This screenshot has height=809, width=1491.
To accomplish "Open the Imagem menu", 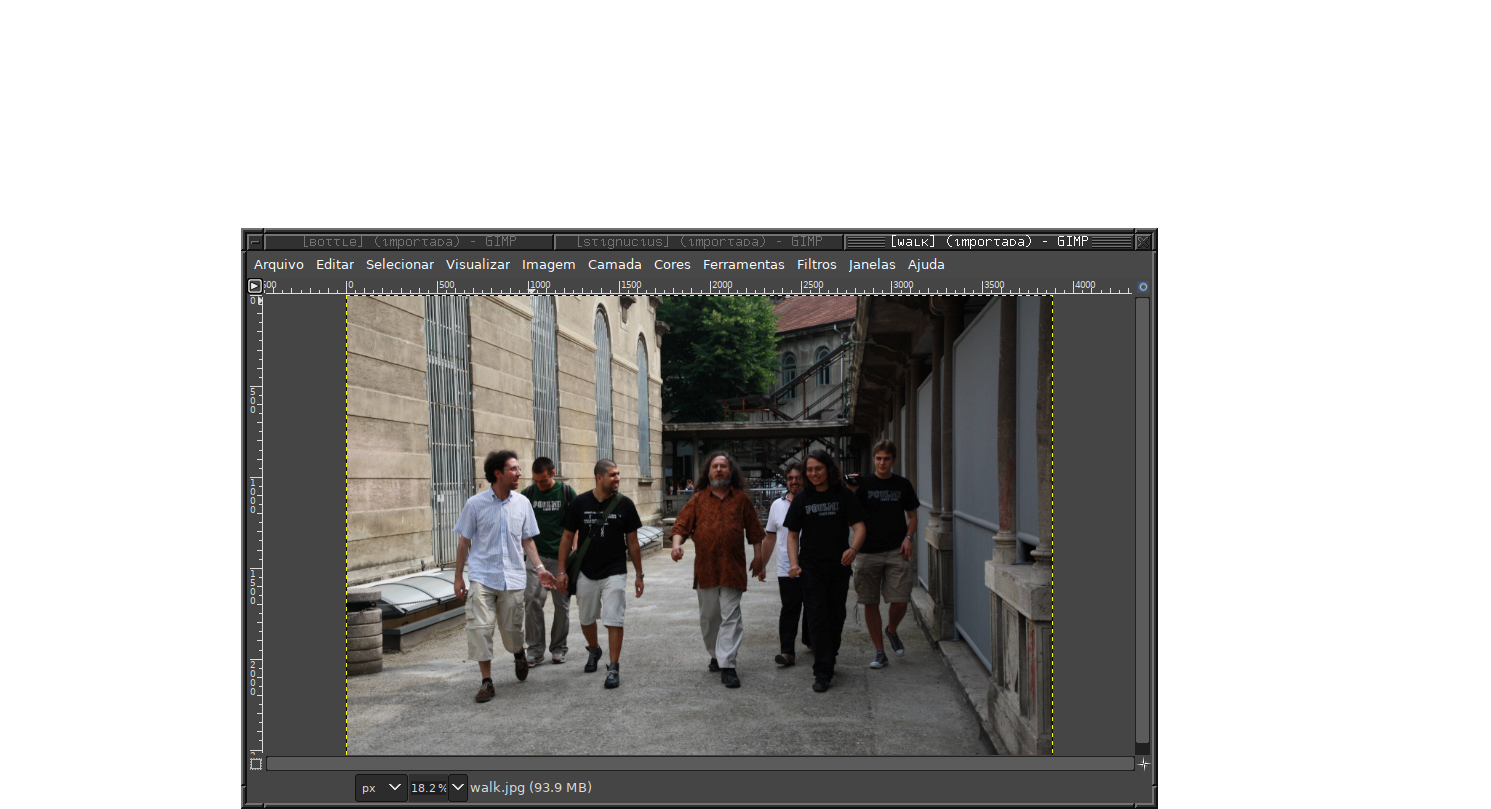I will (548, 265).
